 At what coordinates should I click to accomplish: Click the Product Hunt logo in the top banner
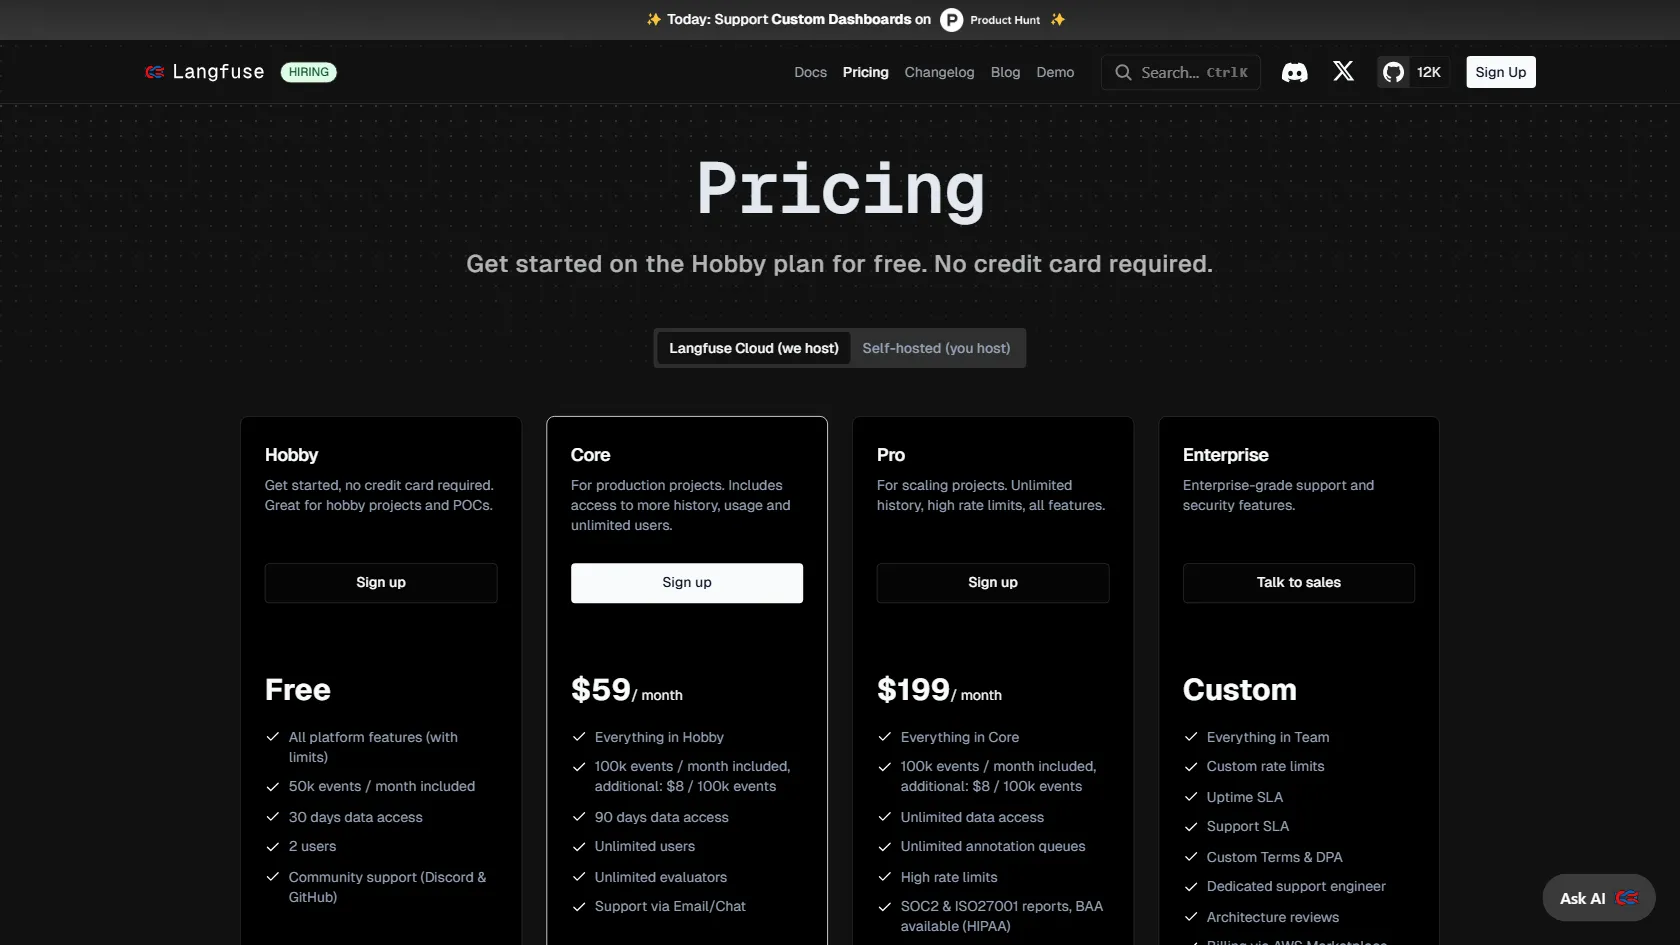(951, 20)
